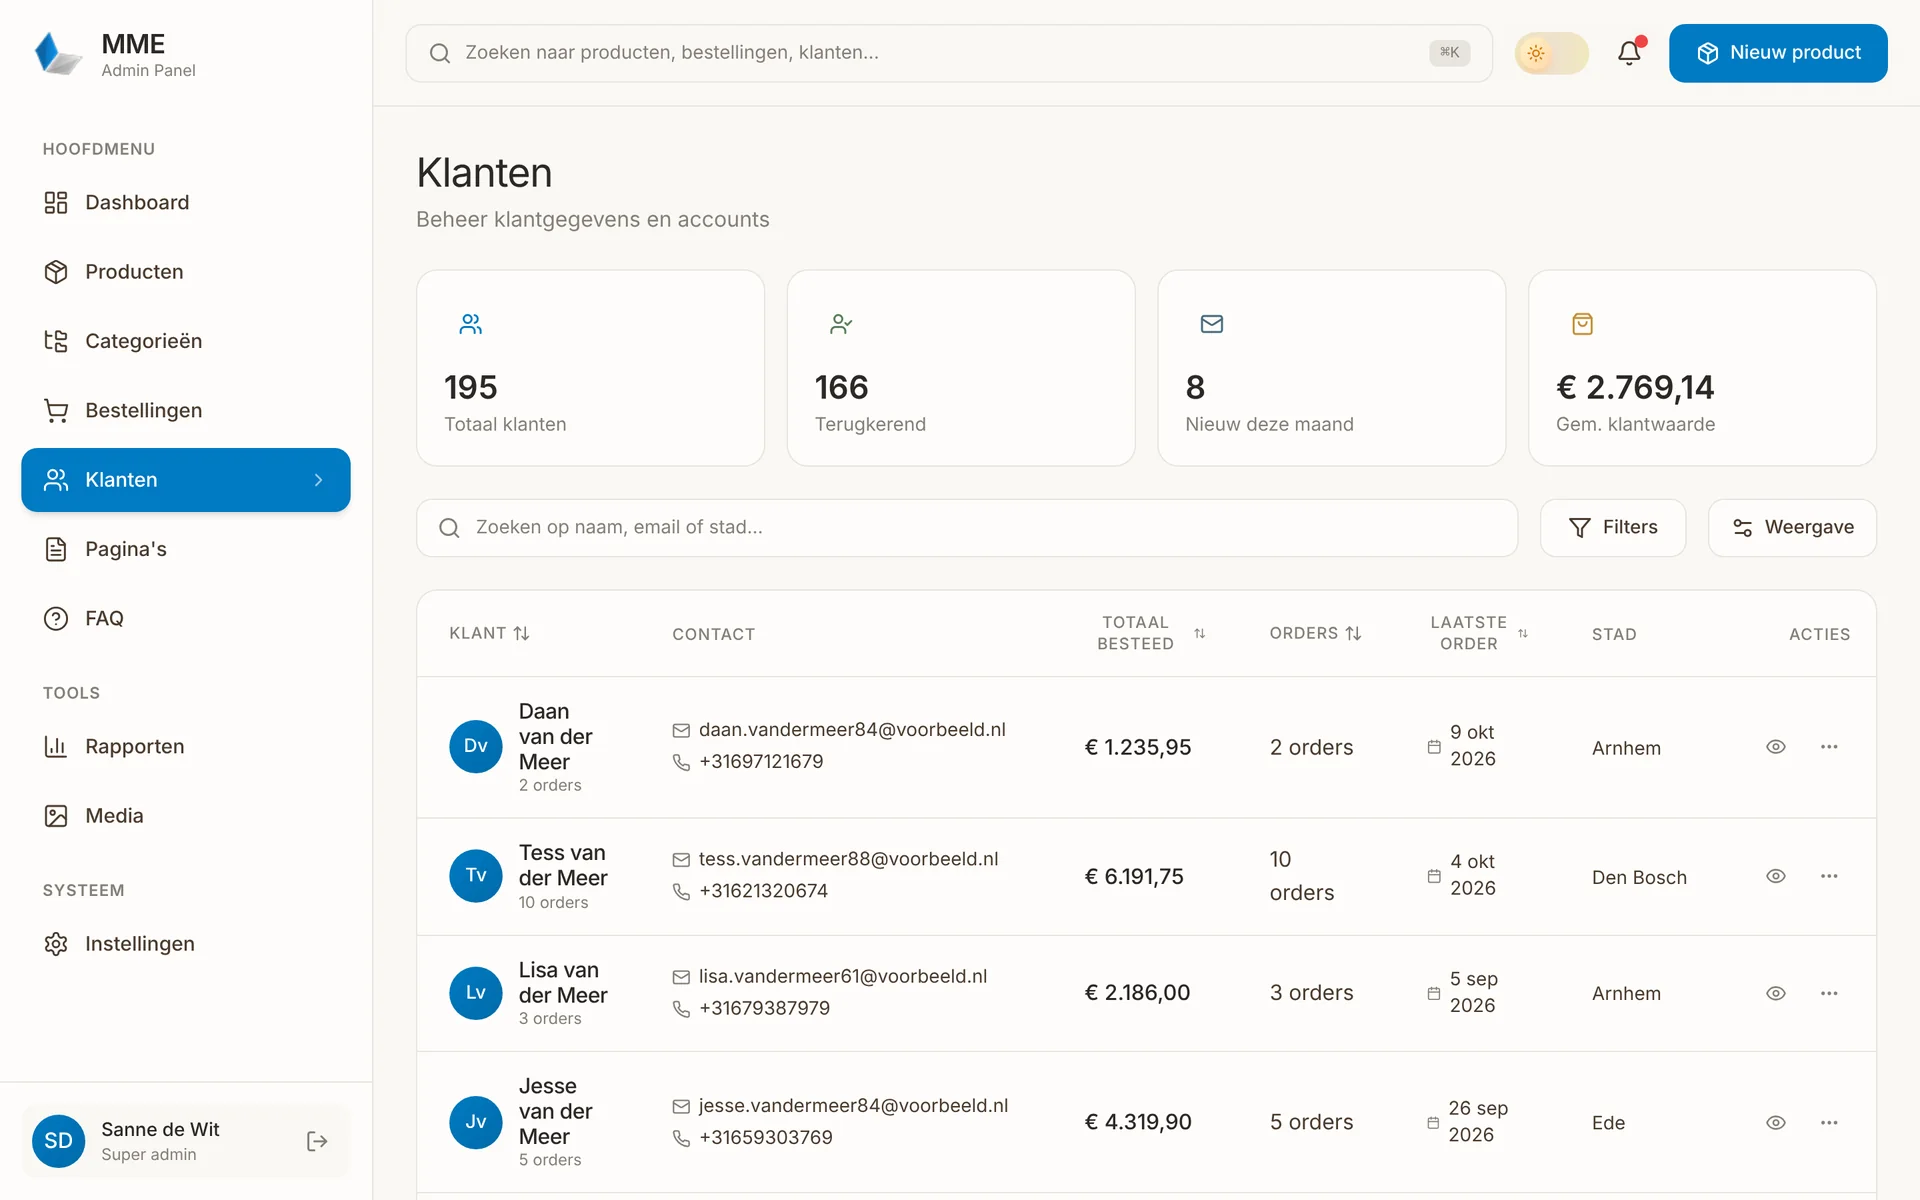Click the Rapporten chart icon
The width and height of the screenshot is (1920, 1200).
click(56, 747)
